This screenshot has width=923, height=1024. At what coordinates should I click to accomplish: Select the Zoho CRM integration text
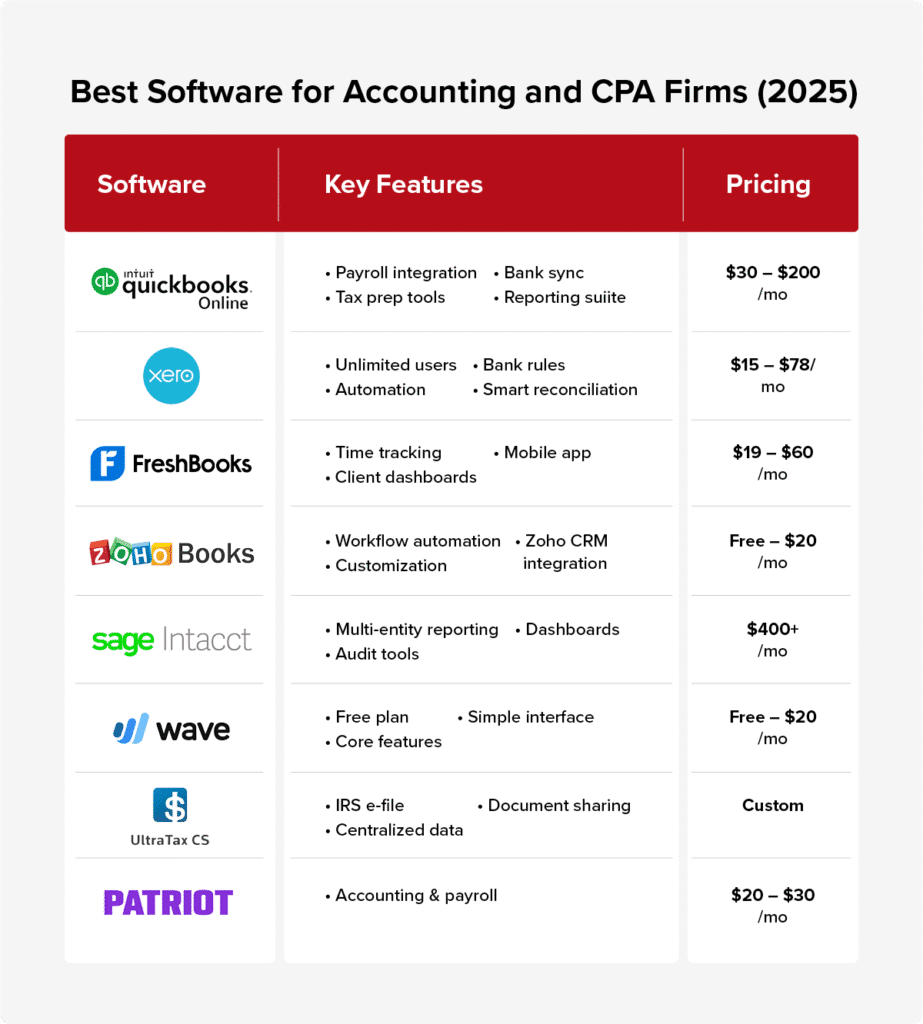coord(566,552)
